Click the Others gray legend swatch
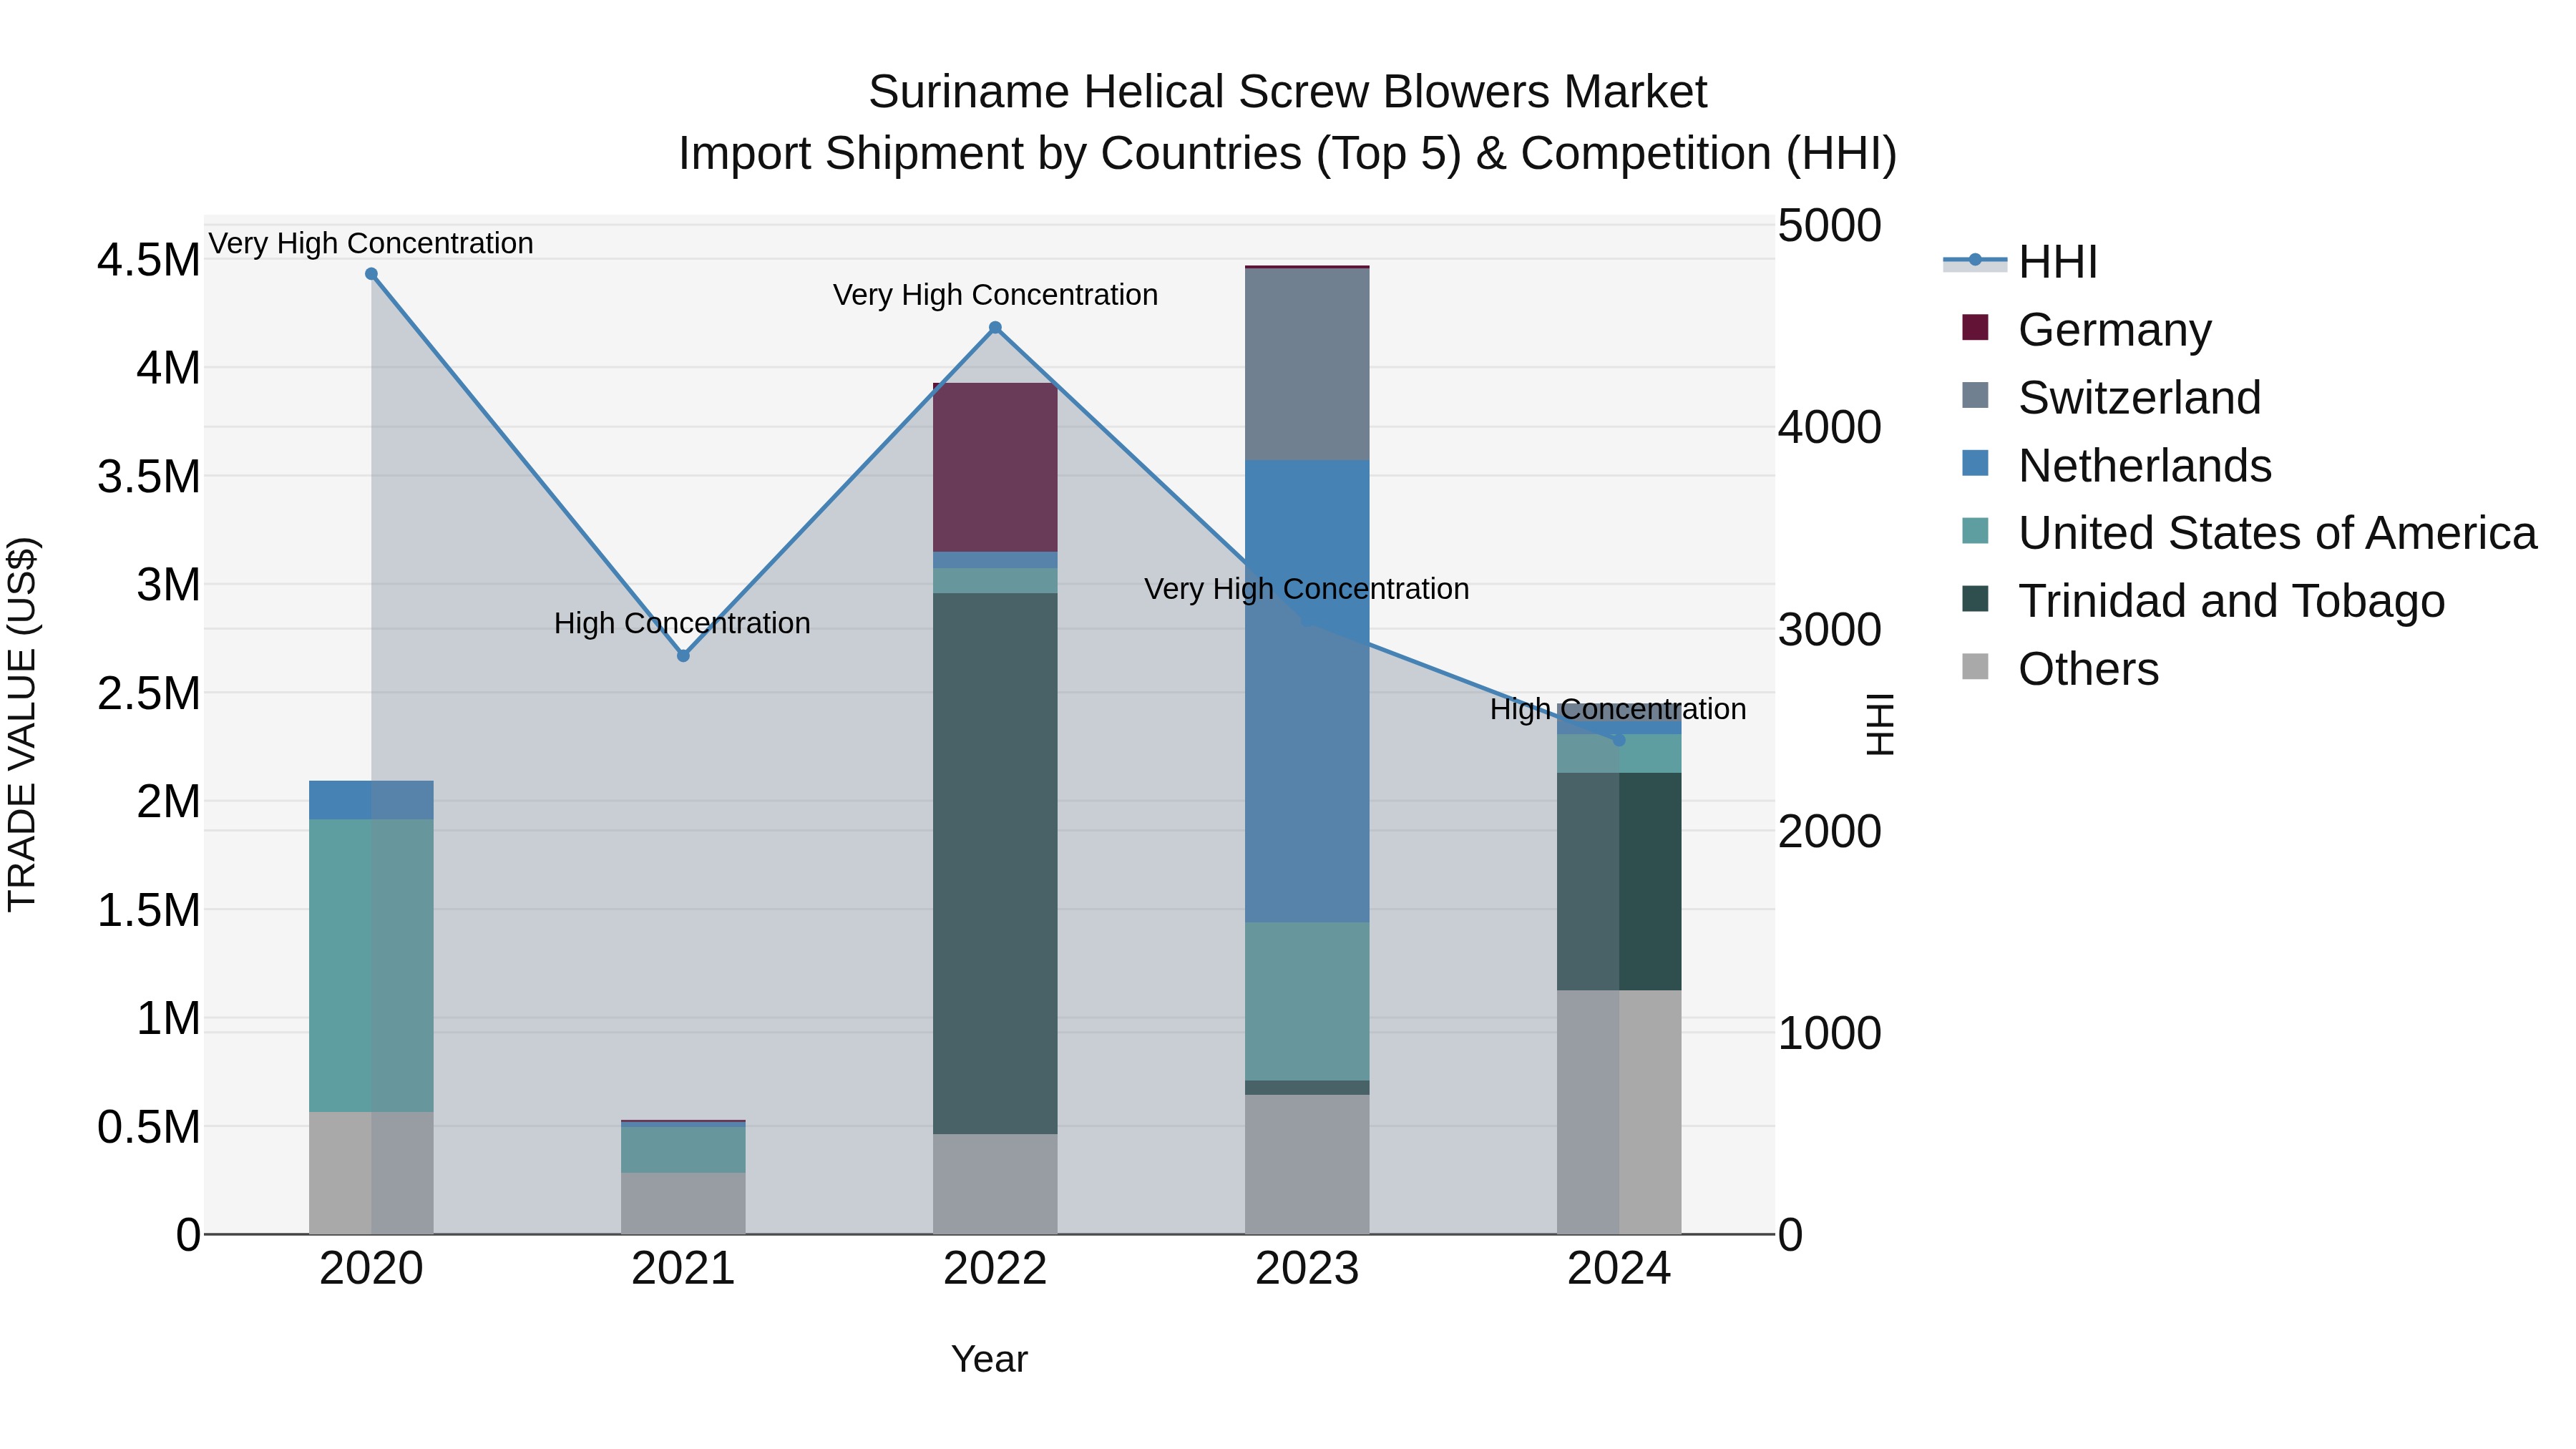Viewport: 2576px width, 1449px height. 1975,666
